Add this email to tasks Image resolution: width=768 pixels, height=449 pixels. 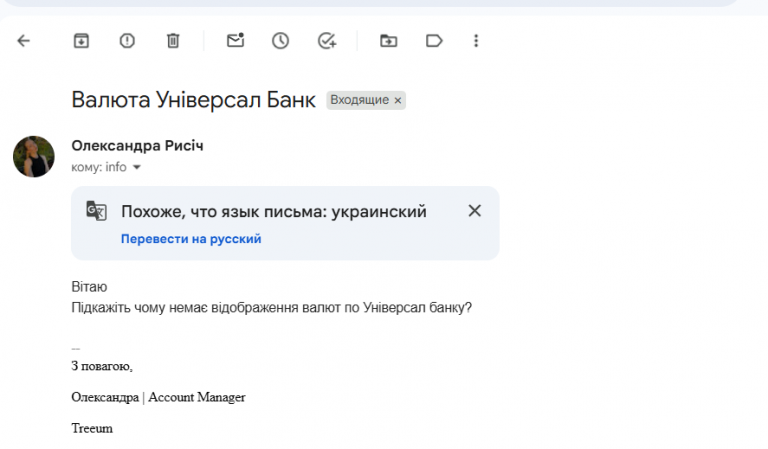(327, 41)
